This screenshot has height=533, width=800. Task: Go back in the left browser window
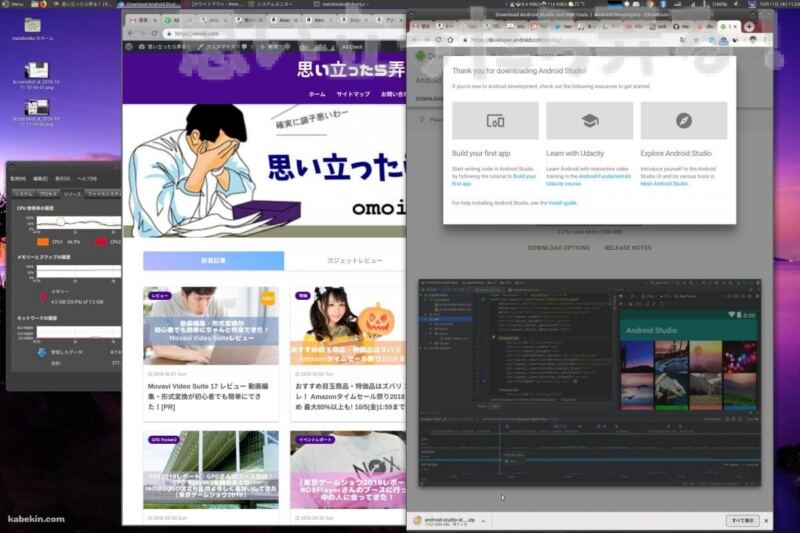(131, 33)
